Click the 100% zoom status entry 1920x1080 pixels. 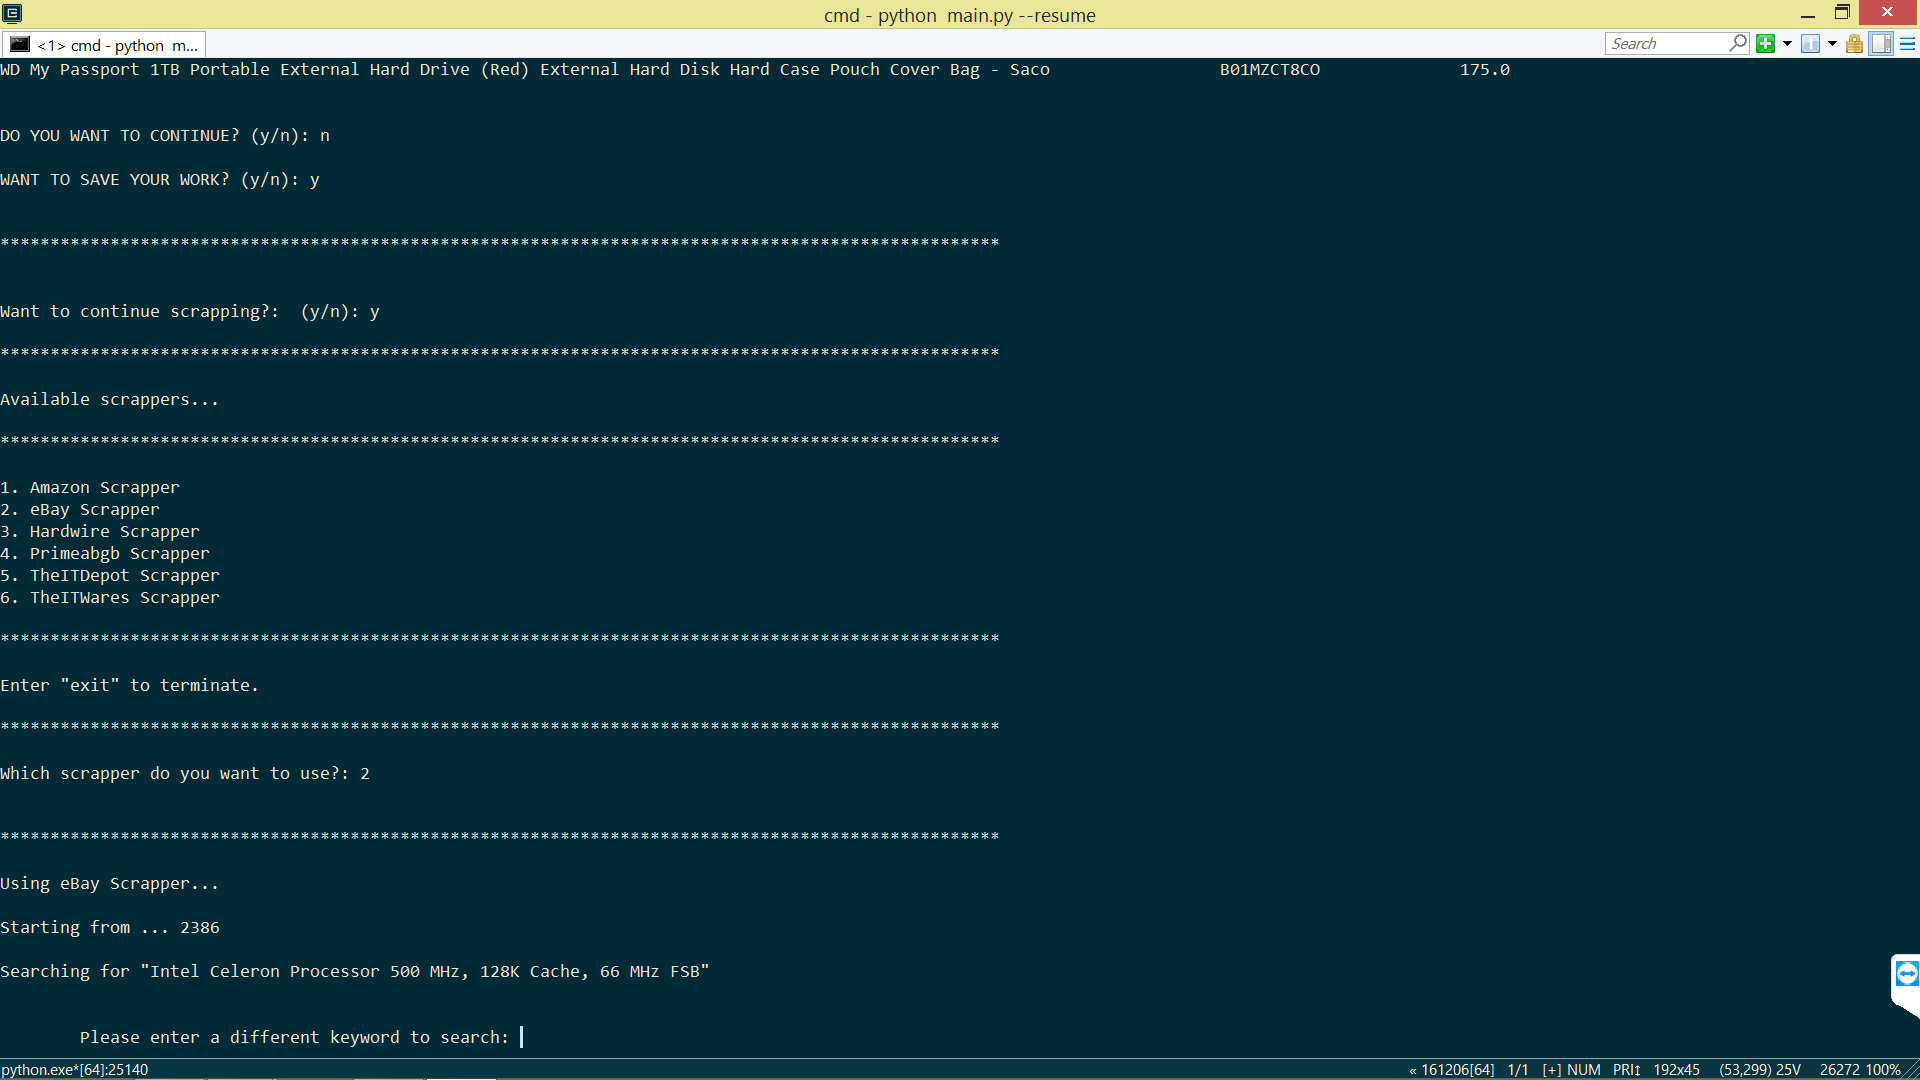pyautogui.click(x=1883, y=1070)
